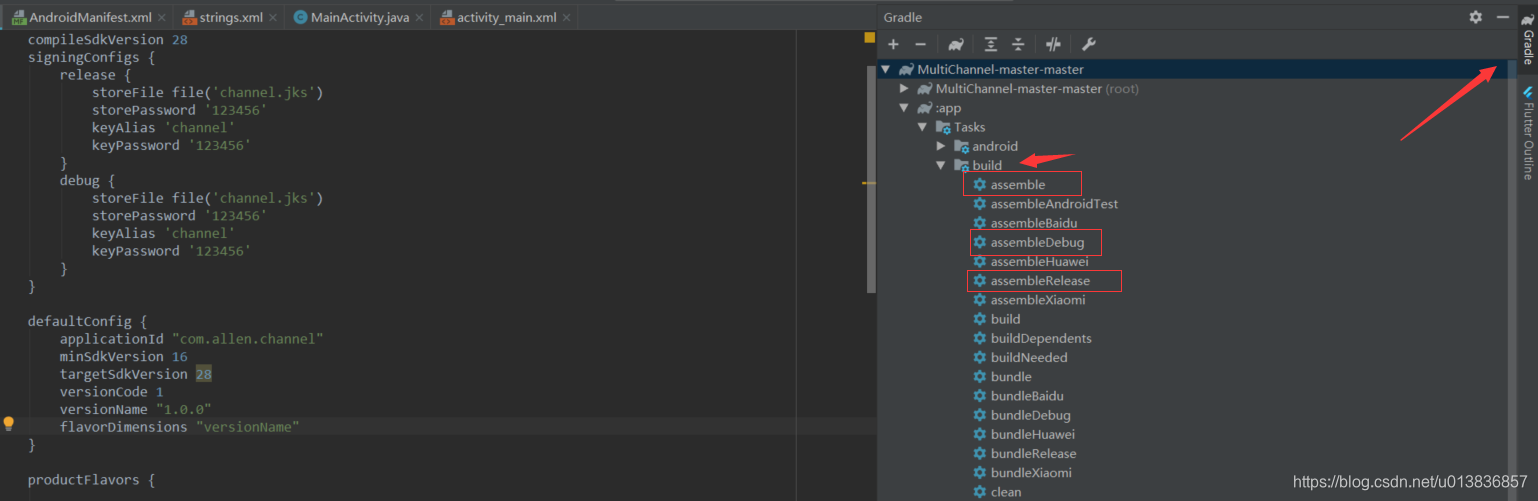1538x501 pixels.
Task: Switch to the MainActivity.java tab
Action: point(360,18)
